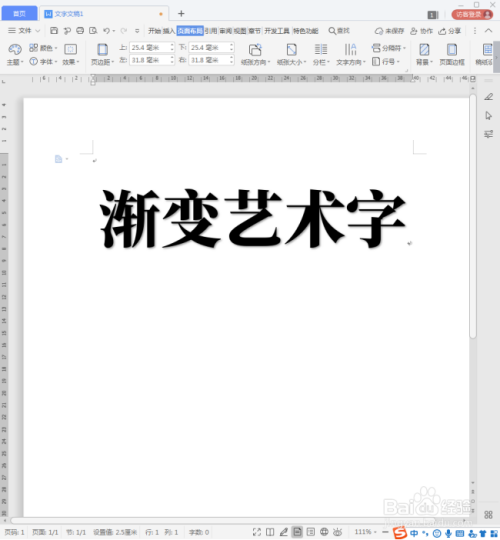The height and width of the screenshot is (540, 500).
Task: Click the 分享 share button
Action: [x=449, y=31]
